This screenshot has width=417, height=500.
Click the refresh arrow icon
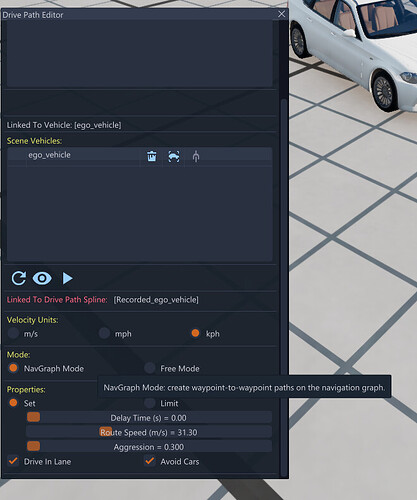tap(19, 278)
